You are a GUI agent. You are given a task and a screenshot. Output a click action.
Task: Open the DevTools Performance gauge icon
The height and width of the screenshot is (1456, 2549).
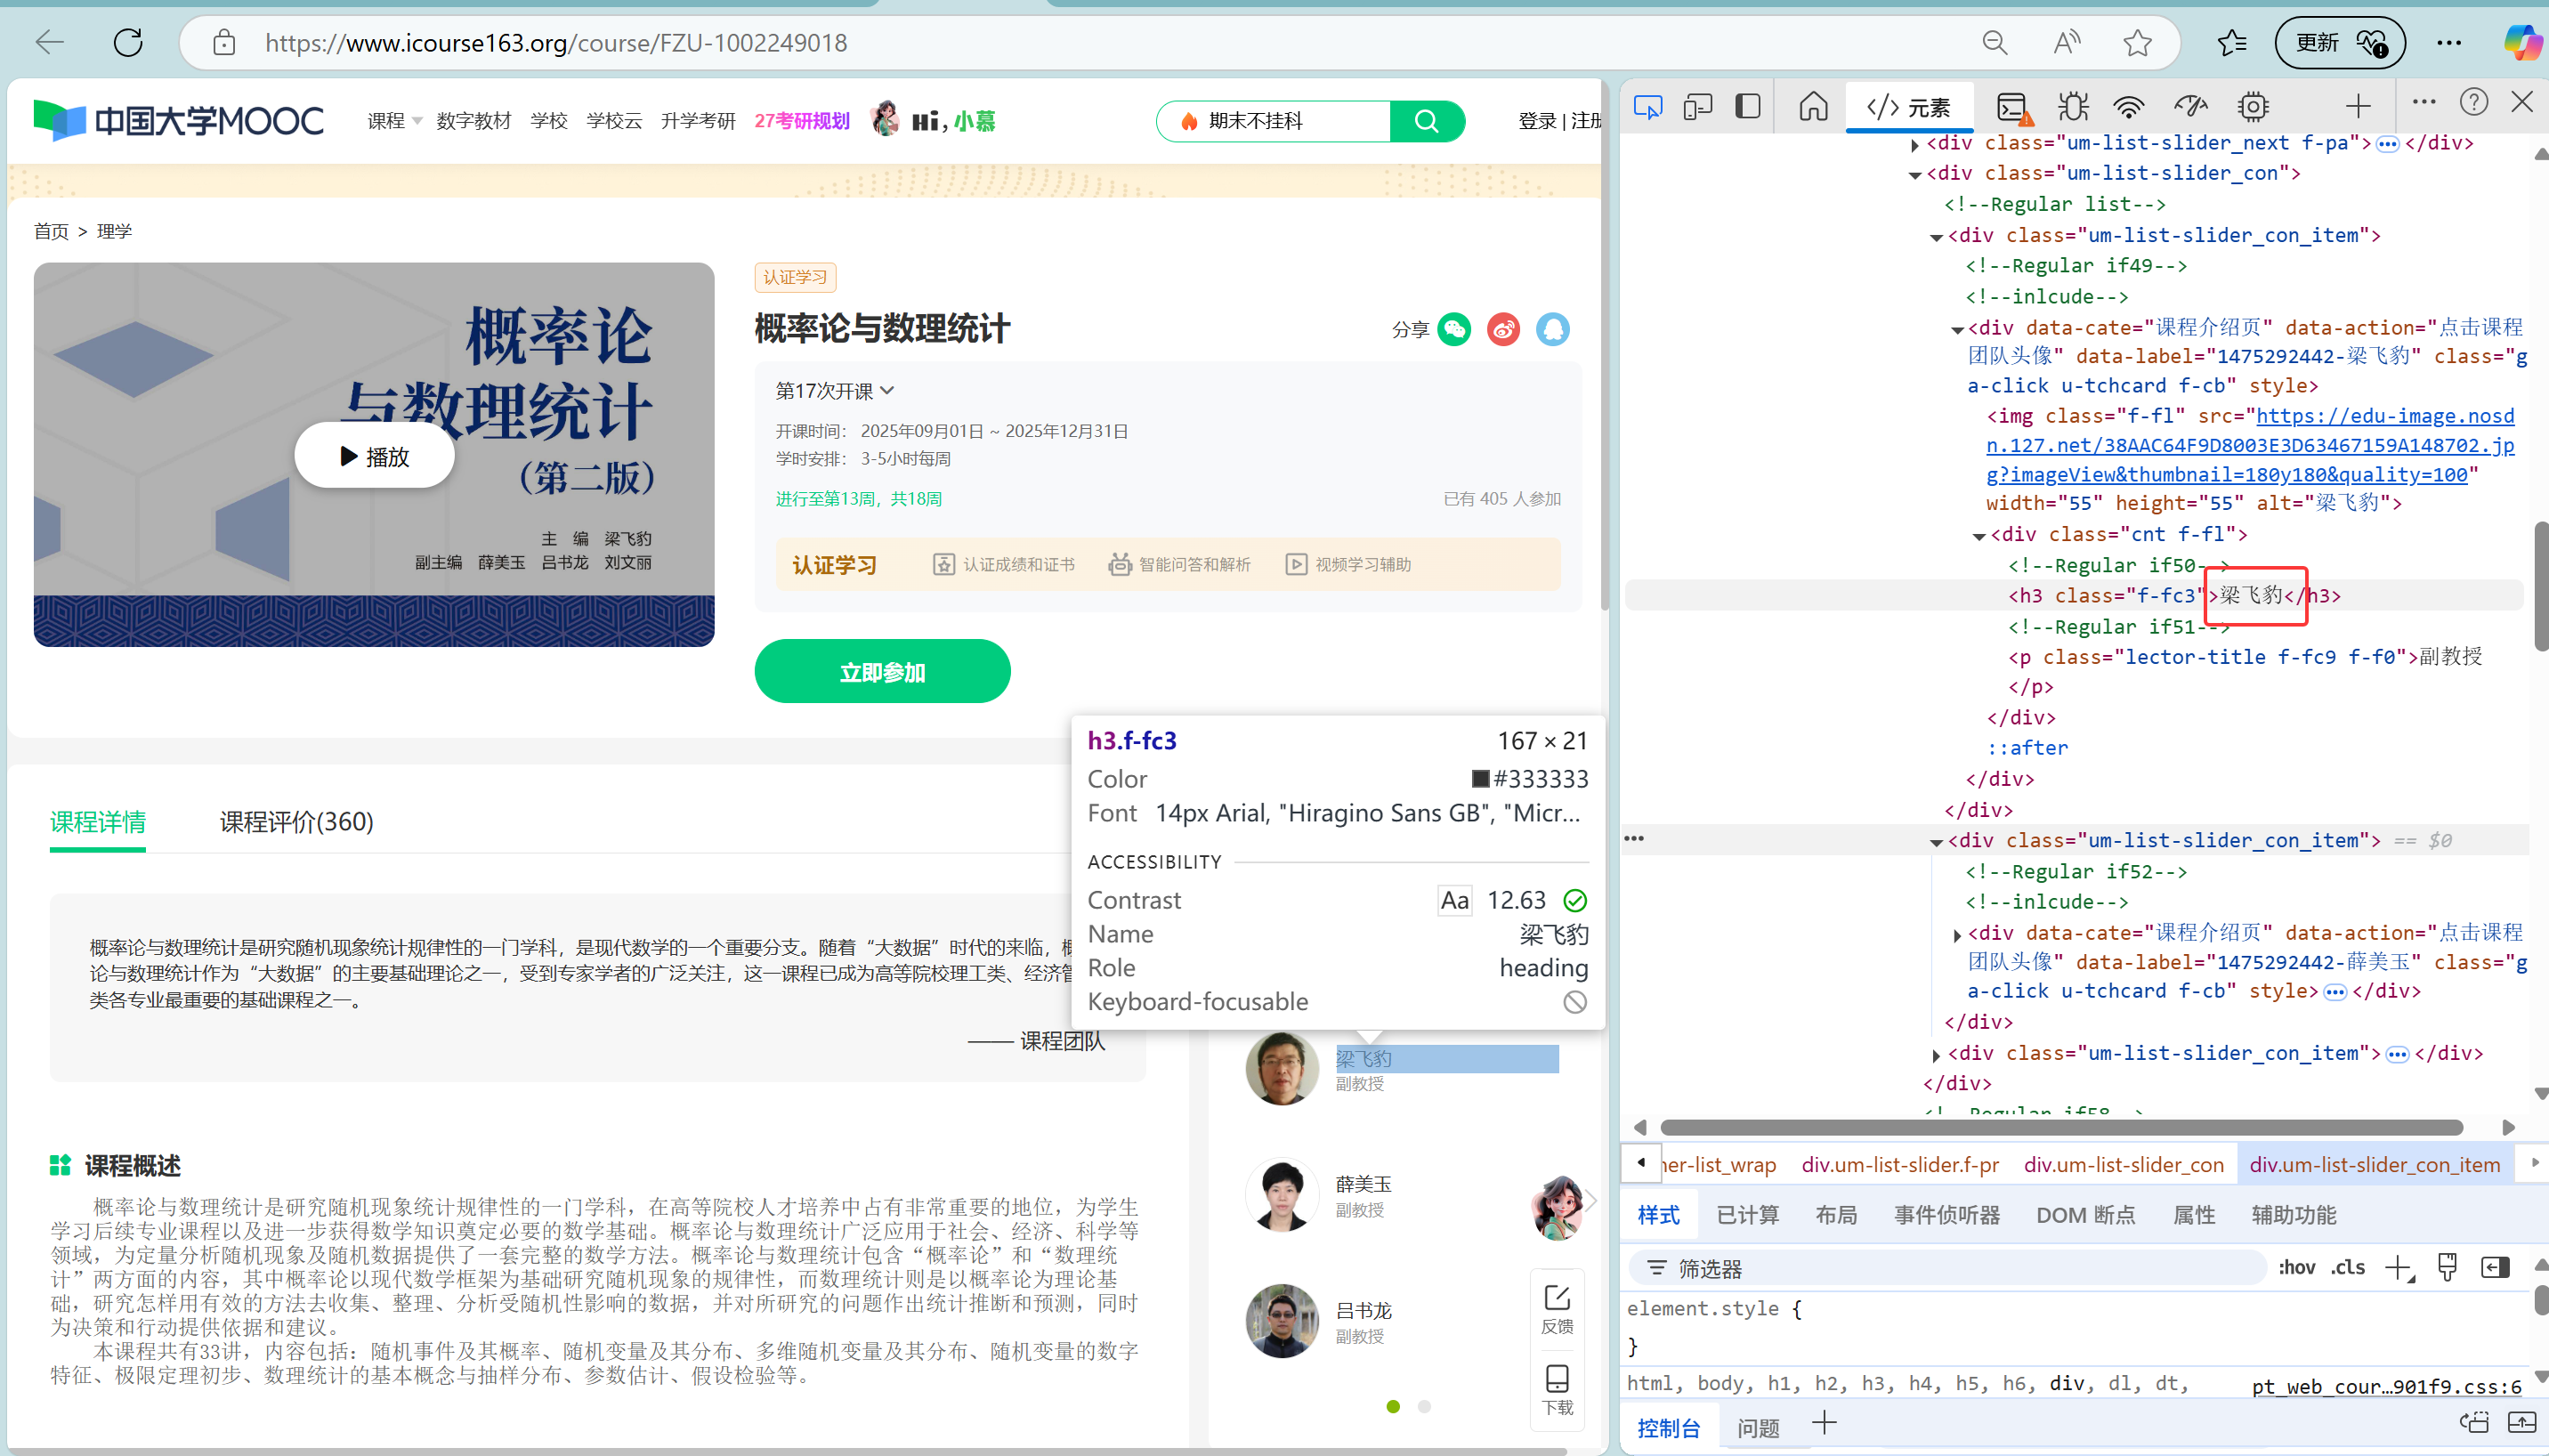click(2190, 106)
